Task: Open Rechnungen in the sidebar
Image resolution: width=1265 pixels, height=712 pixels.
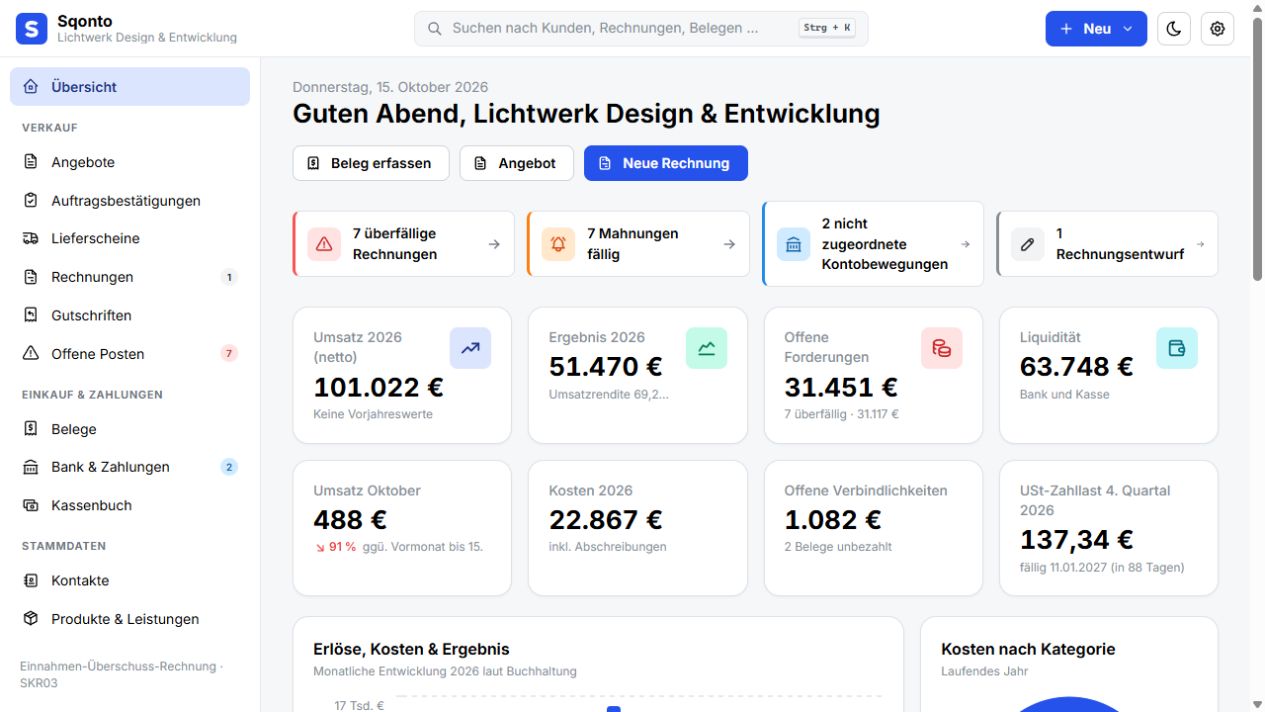Action: pos(130,277)
